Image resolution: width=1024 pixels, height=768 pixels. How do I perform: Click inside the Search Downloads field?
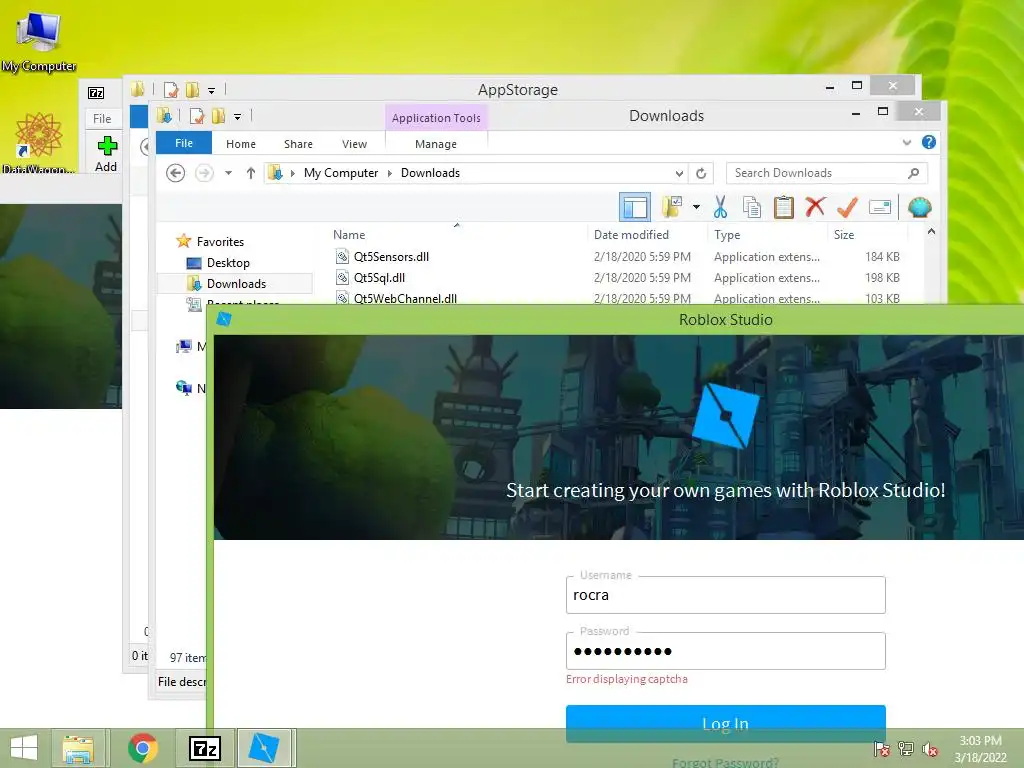[827, 173]
